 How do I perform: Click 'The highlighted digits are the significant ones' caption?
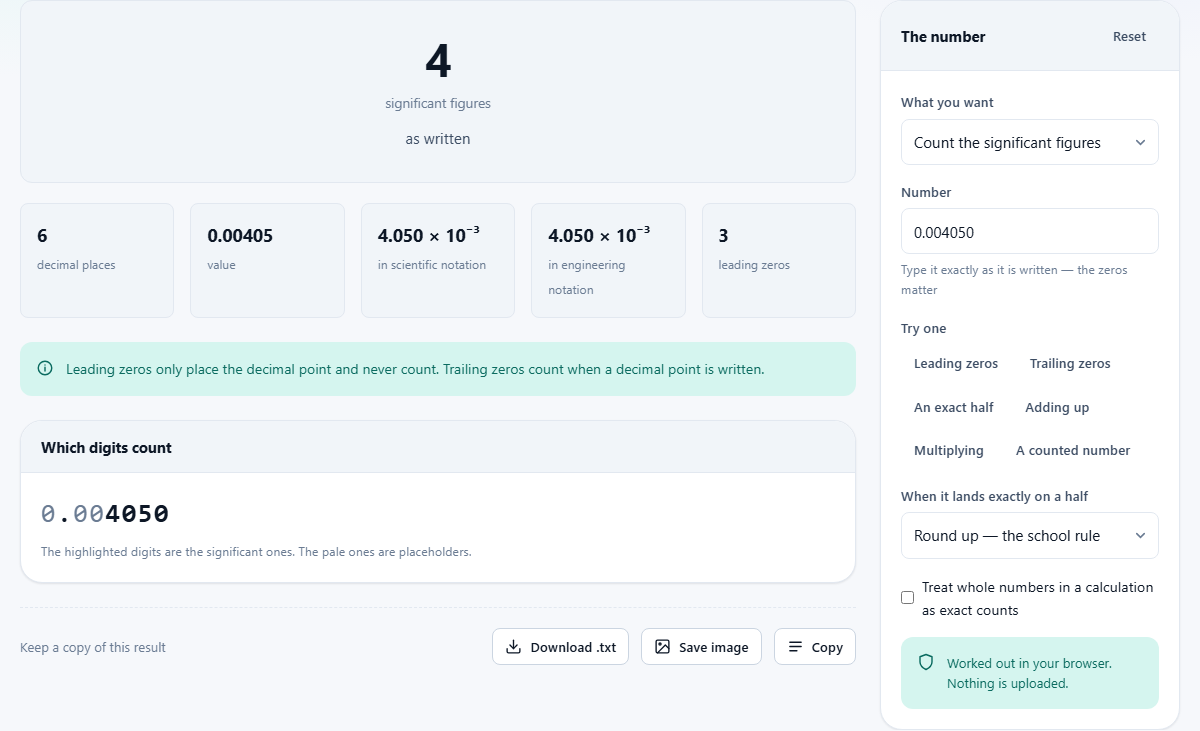[256, 551]
